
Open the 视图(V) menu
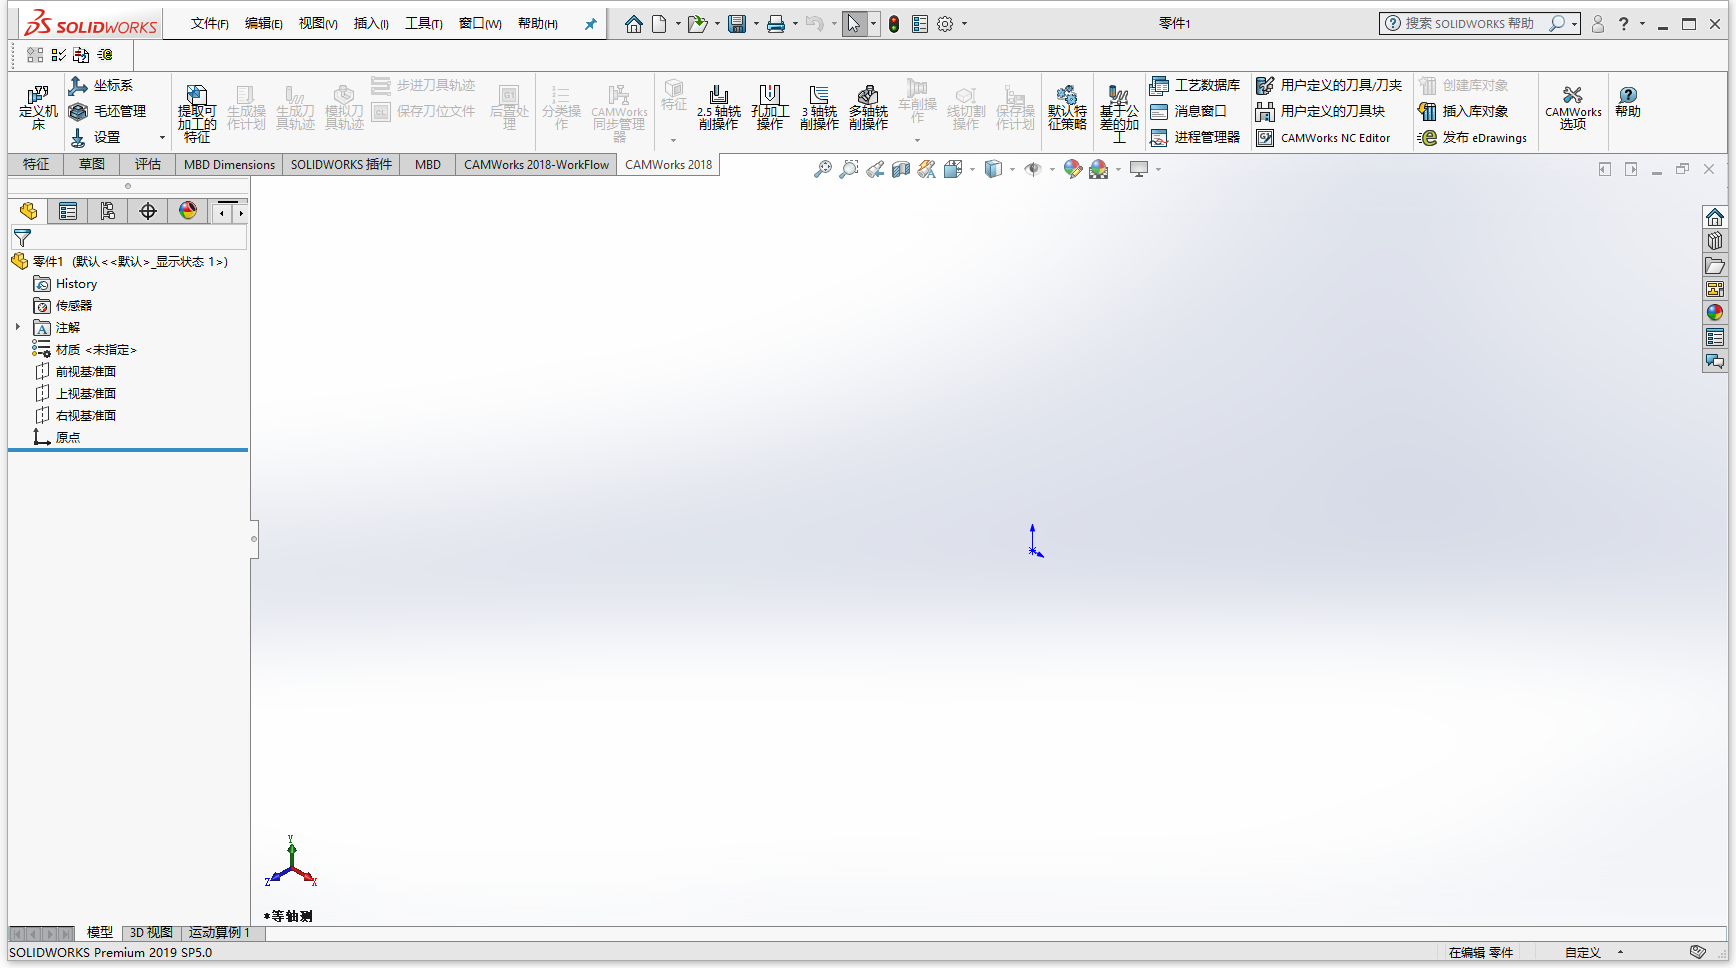(318, 24)
